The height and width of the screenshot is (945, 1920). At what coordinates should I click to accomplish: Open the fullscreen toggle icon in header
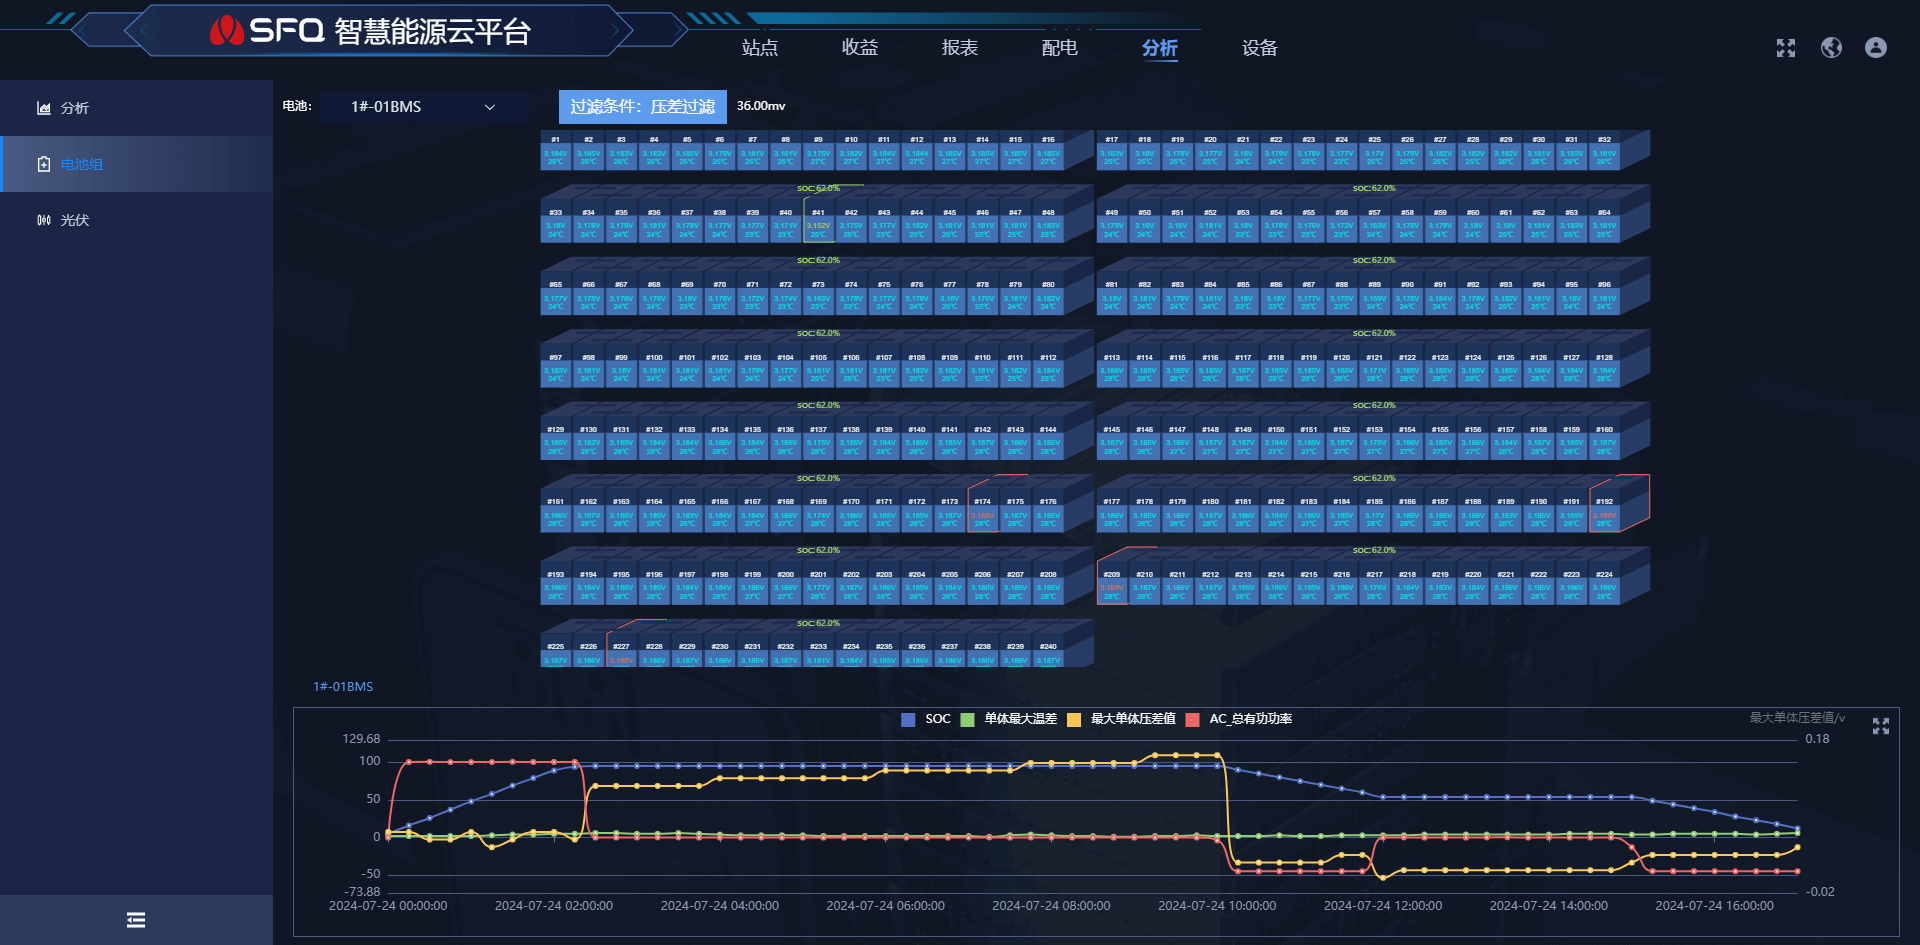tap(1786, 48)
